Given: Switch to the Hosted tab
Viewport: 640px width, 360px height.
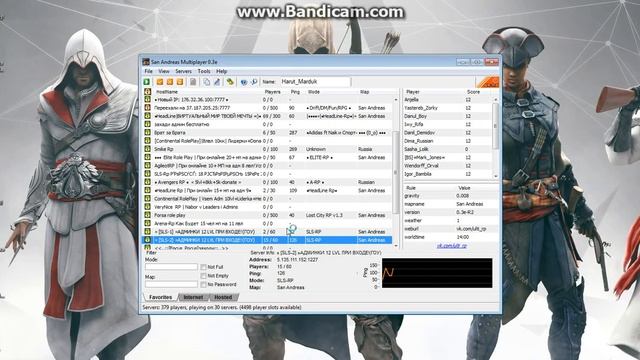Looking at the screenshot, I should click(x=223, y=297).
